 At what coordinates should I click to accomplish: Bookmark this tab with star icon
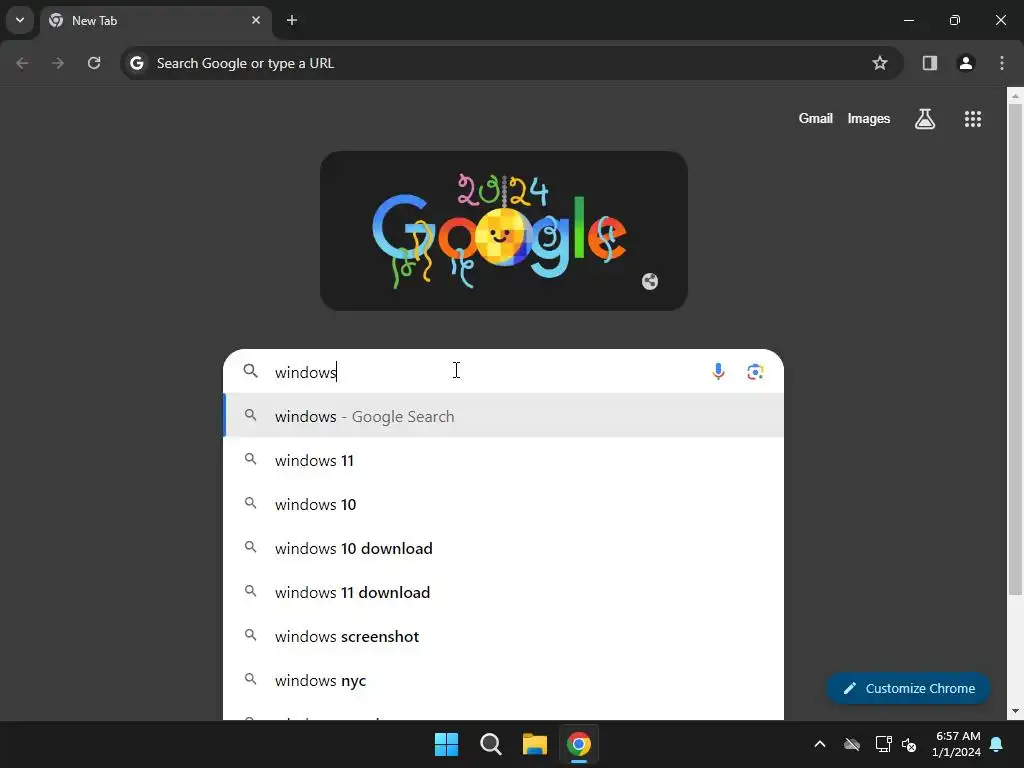880,63
